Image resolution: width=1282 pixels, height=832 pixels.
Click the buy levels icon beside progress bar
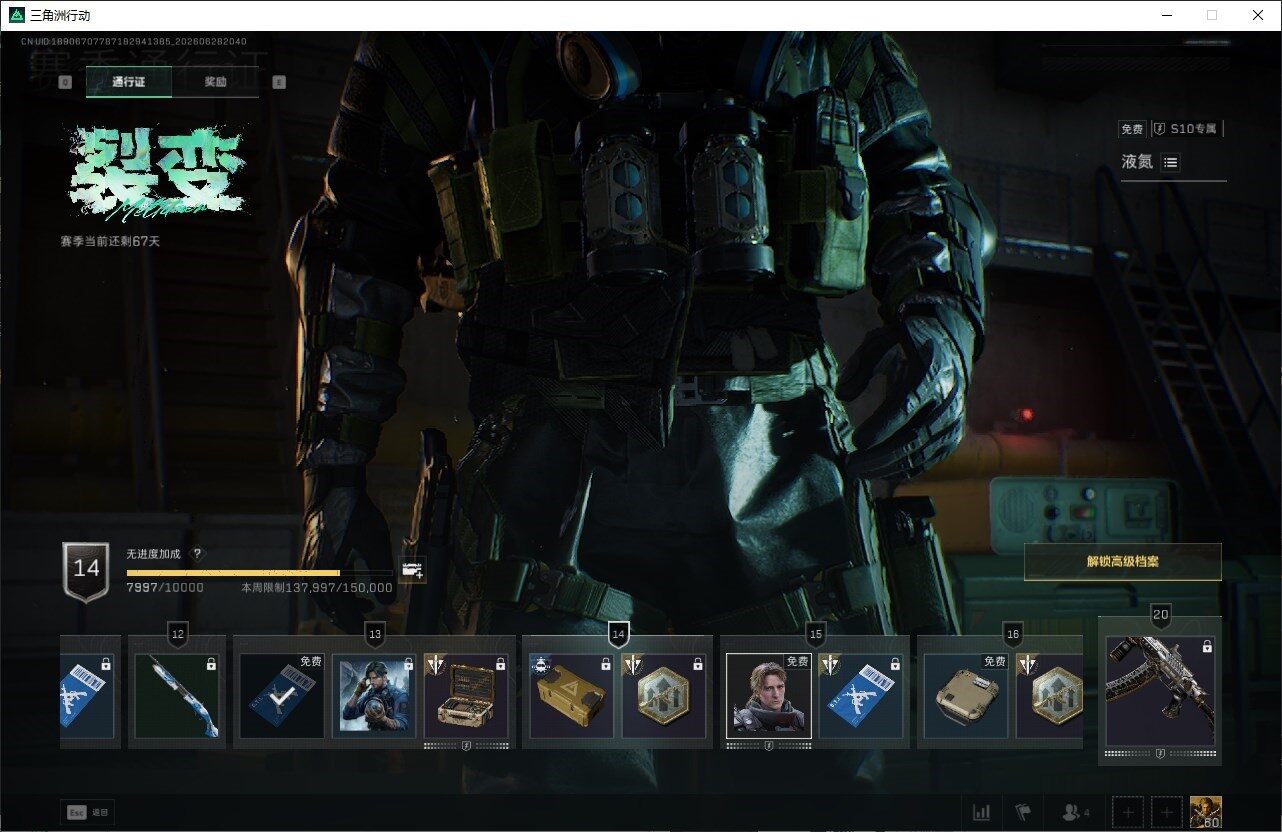(x=412, y=570)
